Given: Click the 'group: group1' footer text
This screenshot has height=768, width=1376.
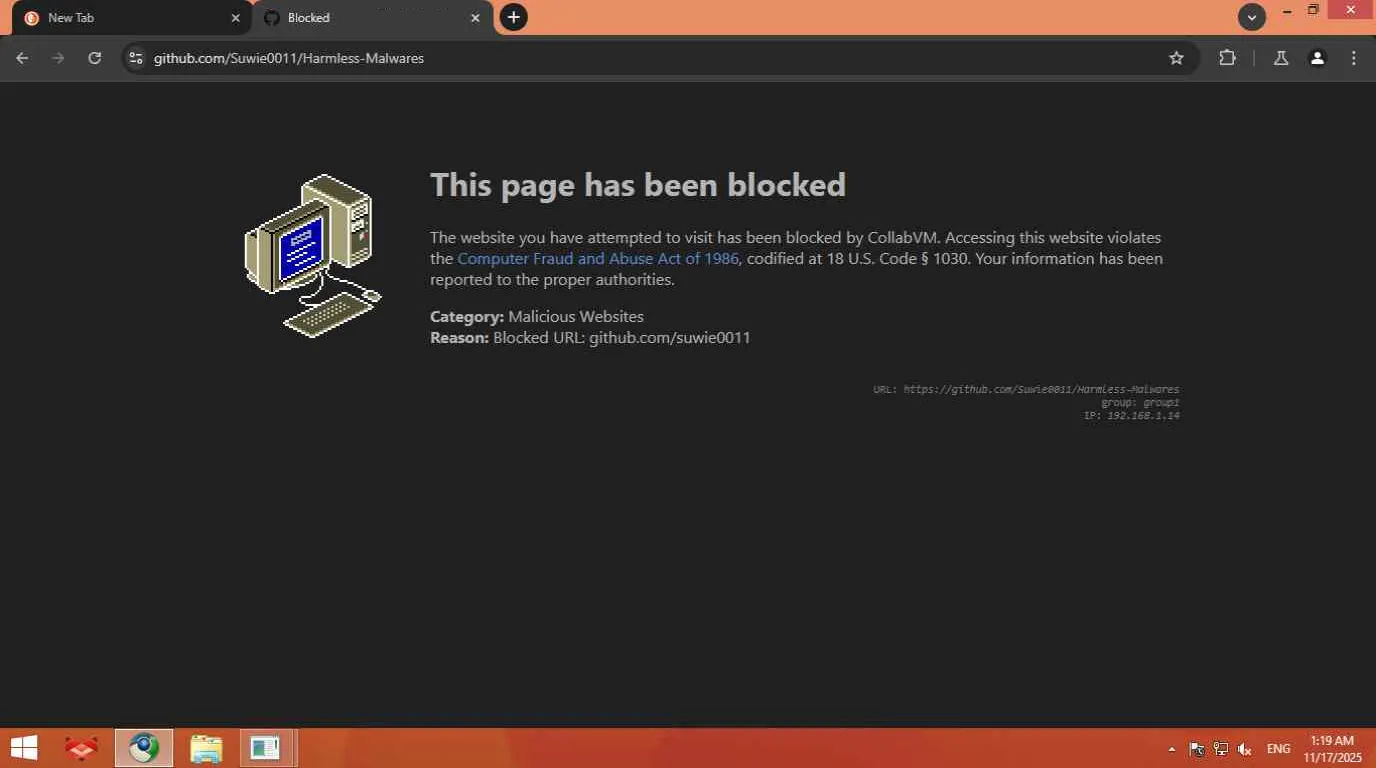Looking at the screenshot, I should [1140, 402].
